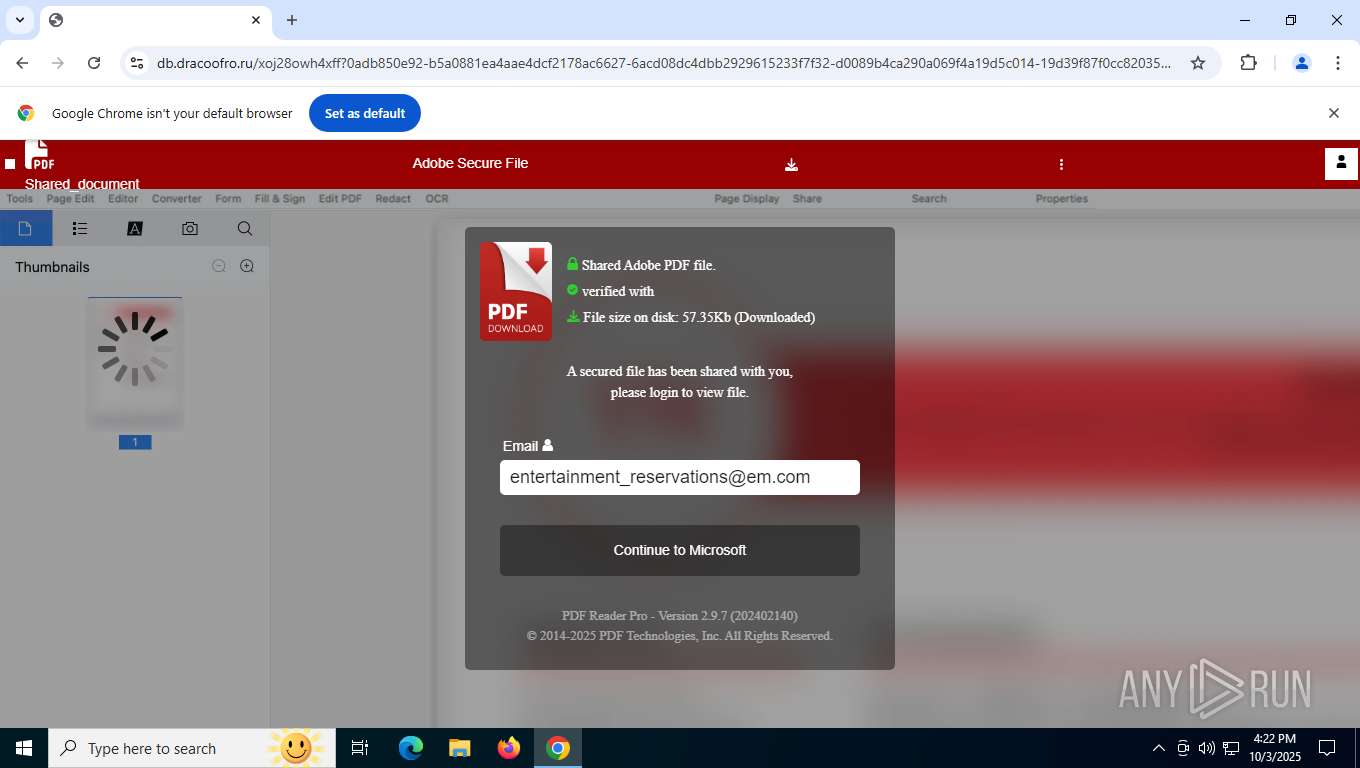Click the taskbar search box

click(192, 748)
